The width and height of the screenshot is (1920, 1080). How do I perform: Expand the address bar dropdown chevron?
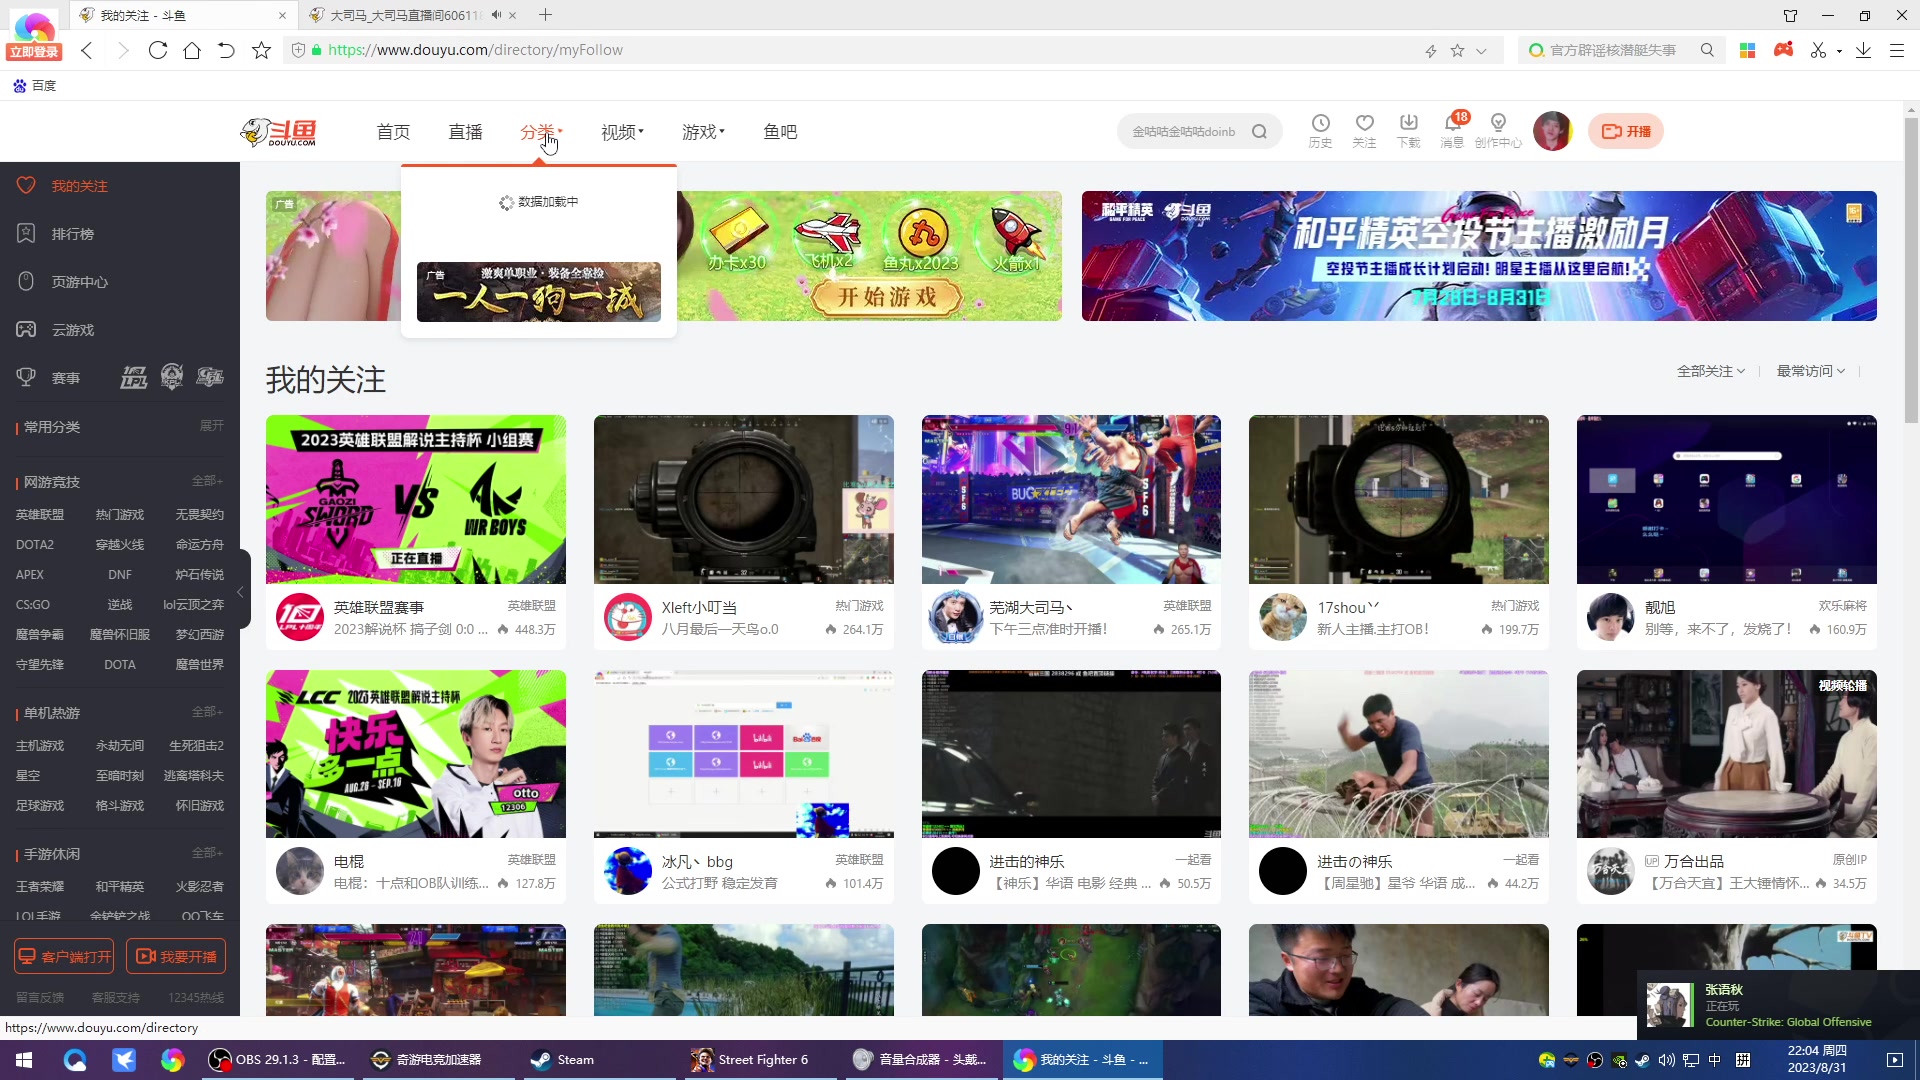pos(1481,50)
